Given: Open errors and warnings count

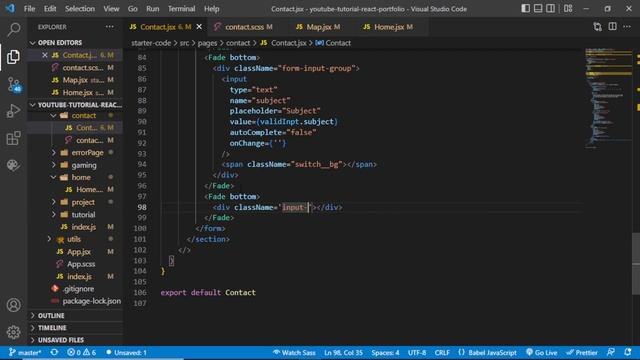Looking at the screenshot, I should 81,352.
